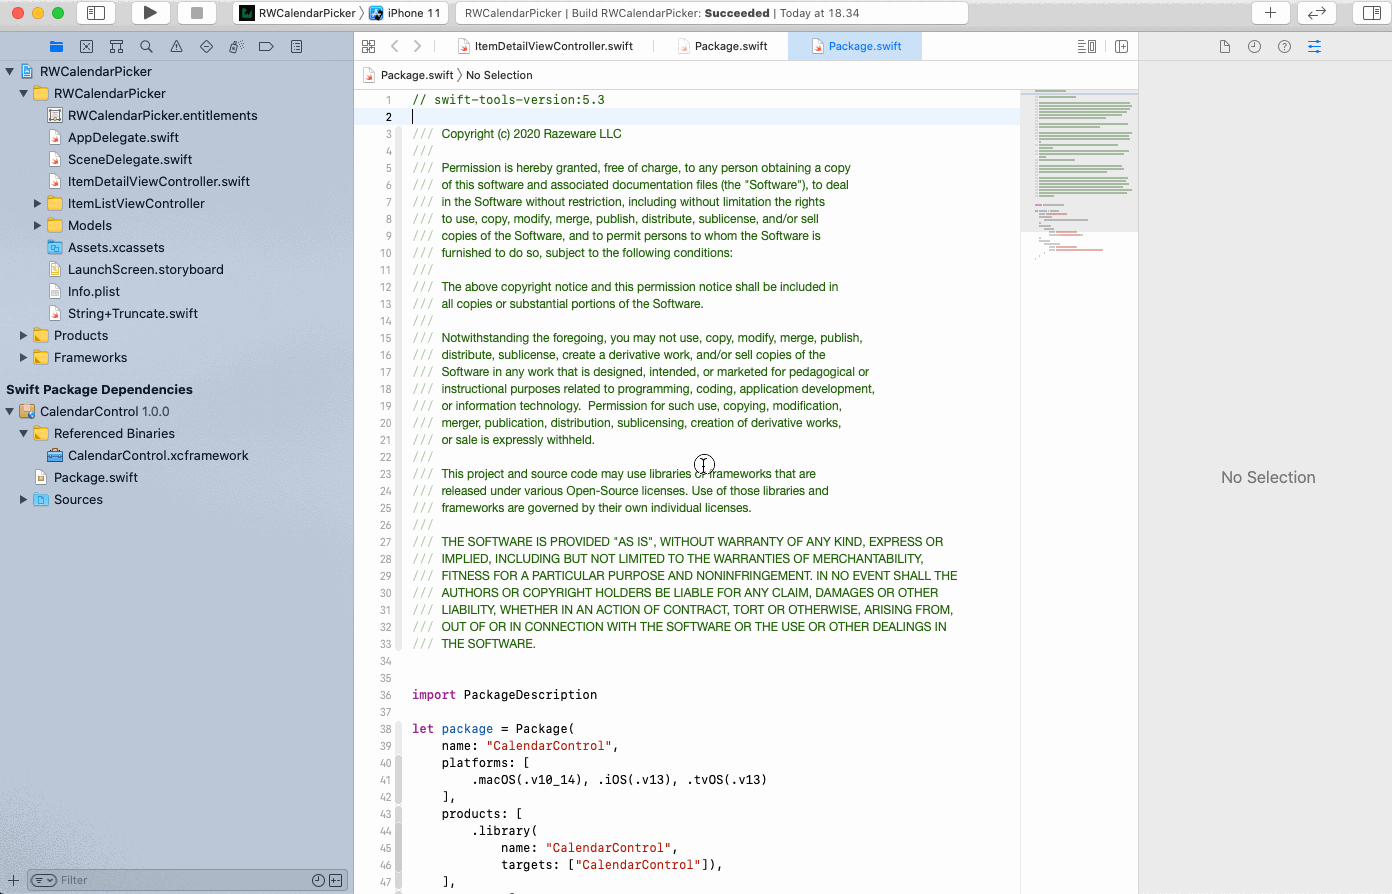The image size is (1392, 894).
Task: Open the Issue navigator warning icon
Action: (176, 46)
